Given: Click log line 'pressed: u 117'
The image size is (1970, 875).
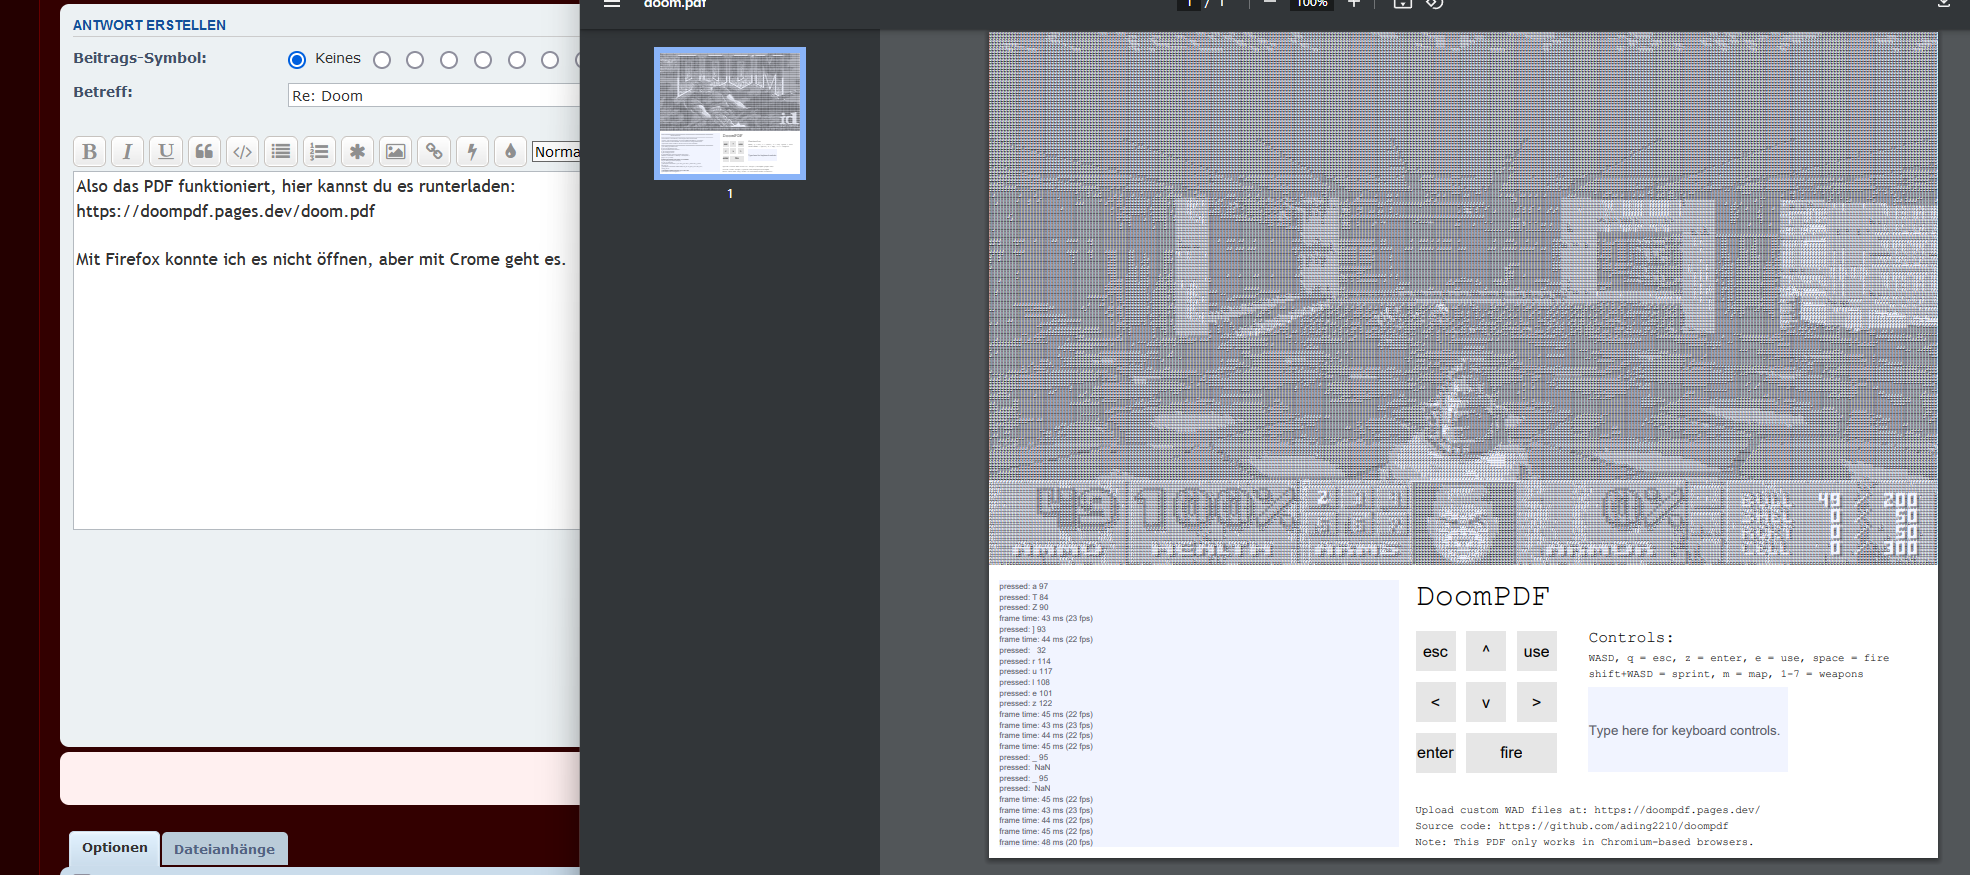Looking at the screenshot, I should click(1025, 672).
